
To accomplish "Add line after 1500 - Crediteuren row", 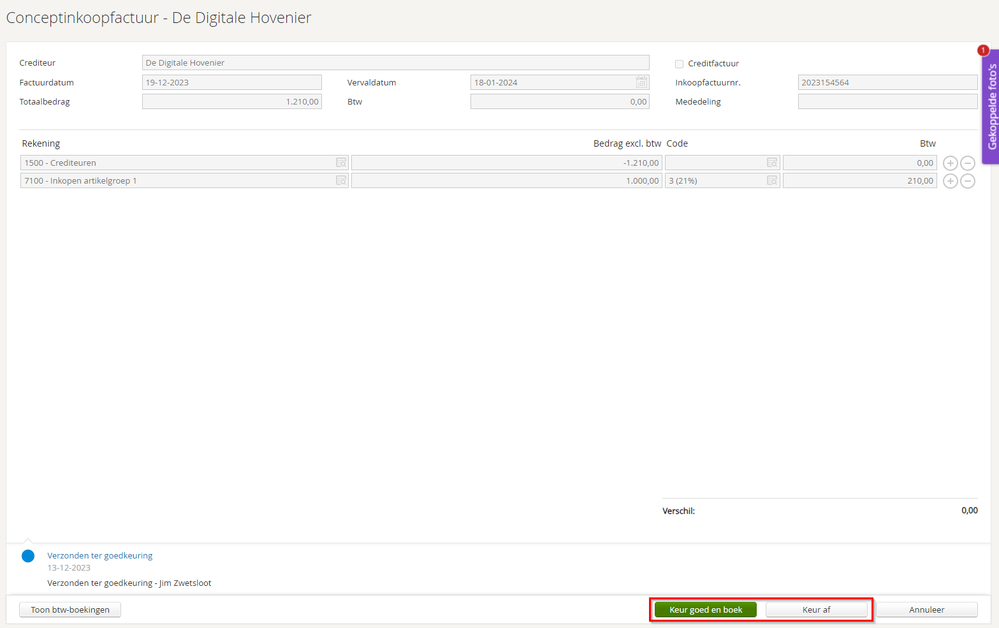I will tap(950, 164).
